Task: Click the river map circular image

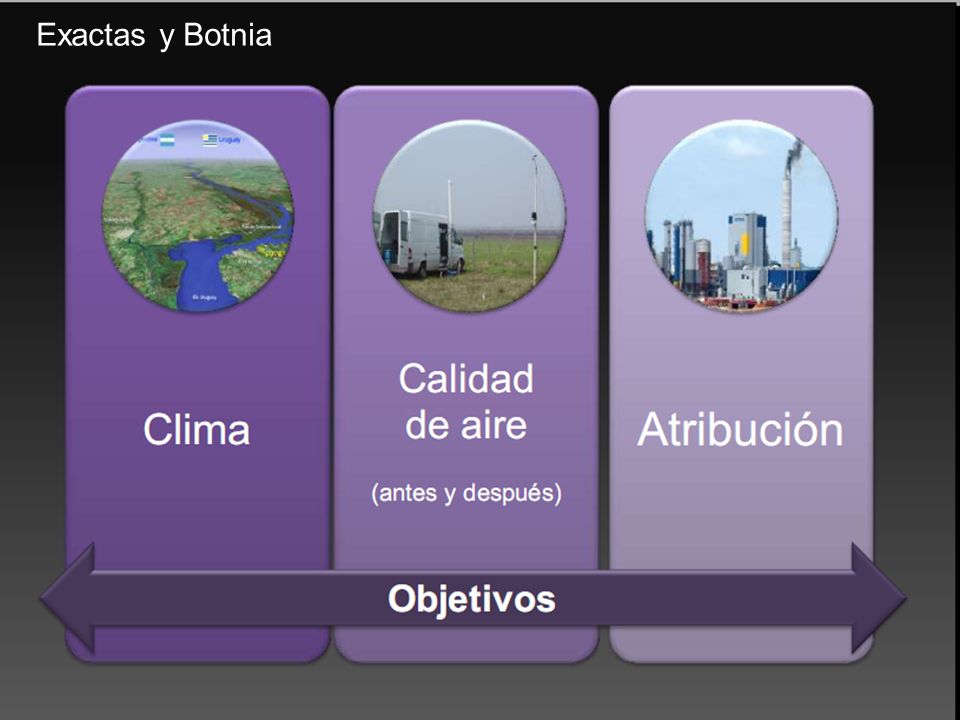Action: (198, 216)
